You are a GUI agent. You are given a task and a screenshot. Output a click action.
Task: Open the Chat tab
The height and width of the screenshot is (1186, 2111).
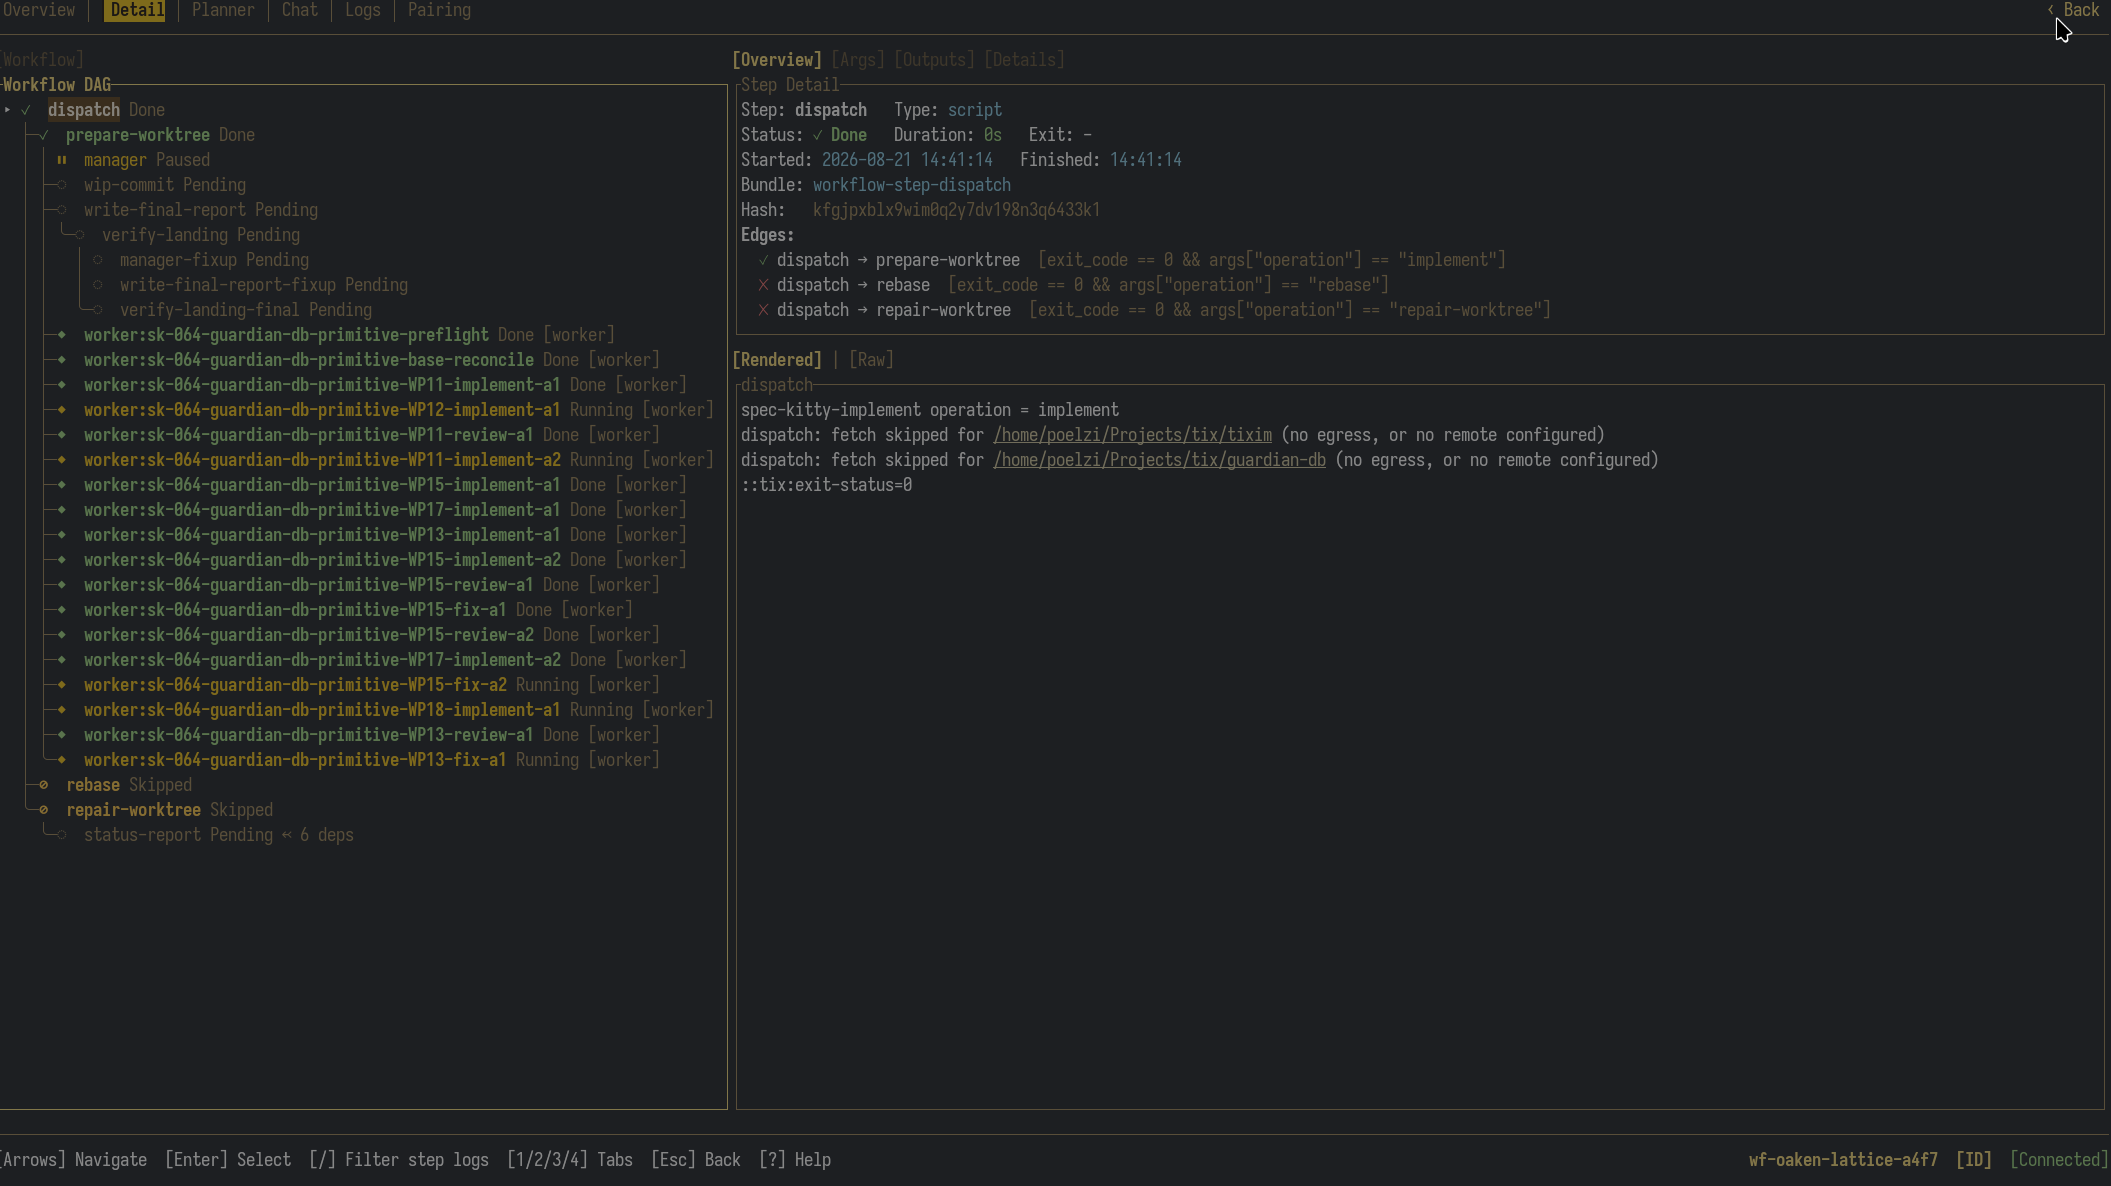pyautogui.click(x=300, y=10)
